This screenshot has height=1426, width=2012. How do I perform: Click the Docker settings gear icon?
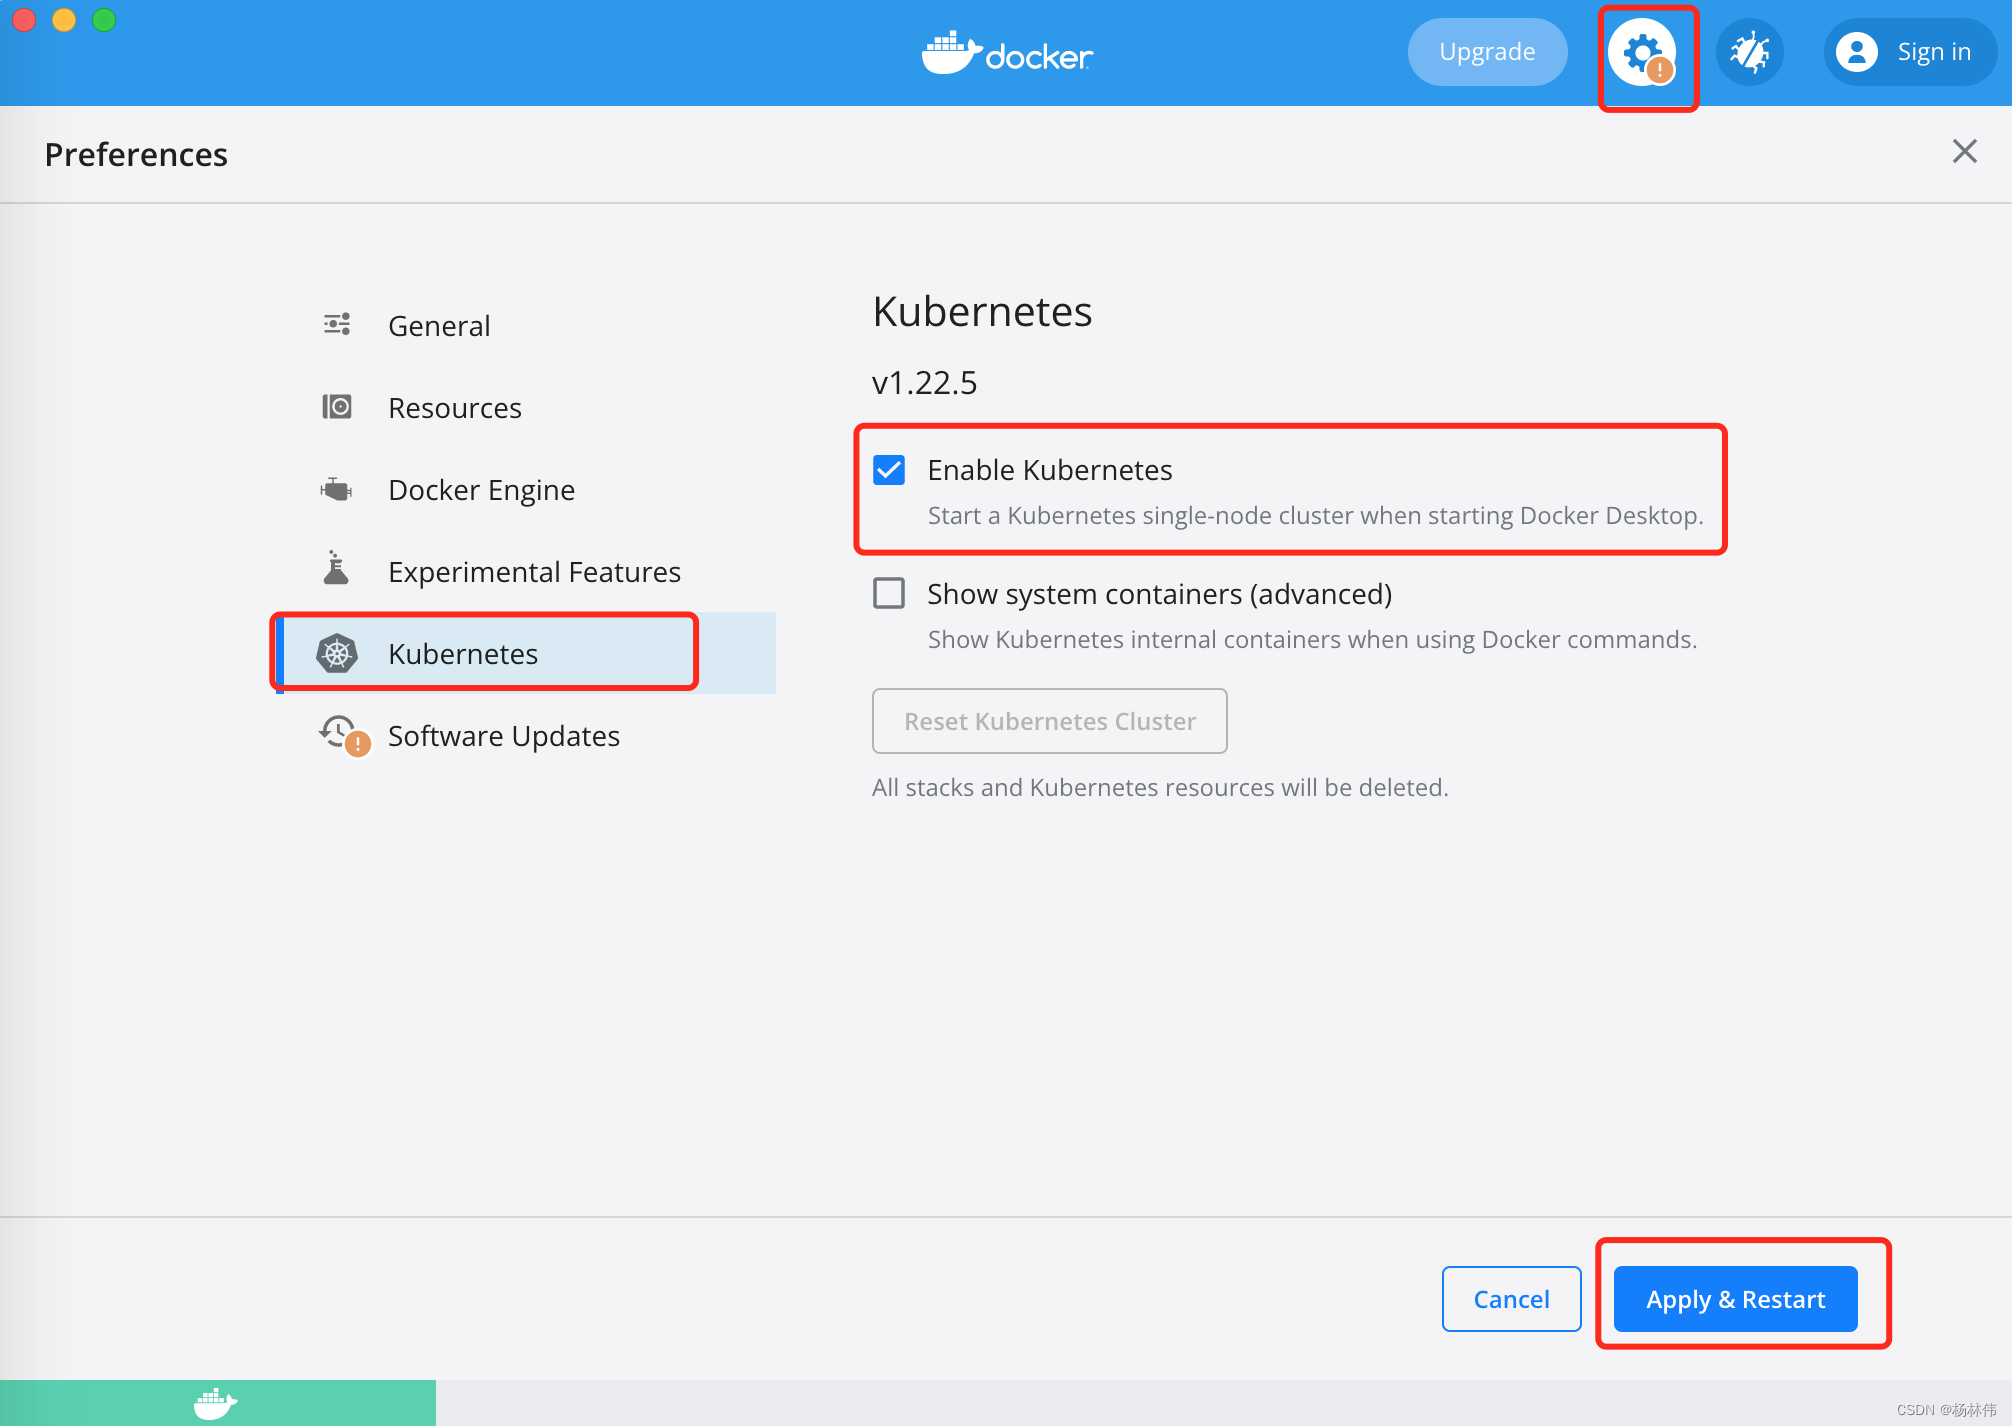point(1645,52)
